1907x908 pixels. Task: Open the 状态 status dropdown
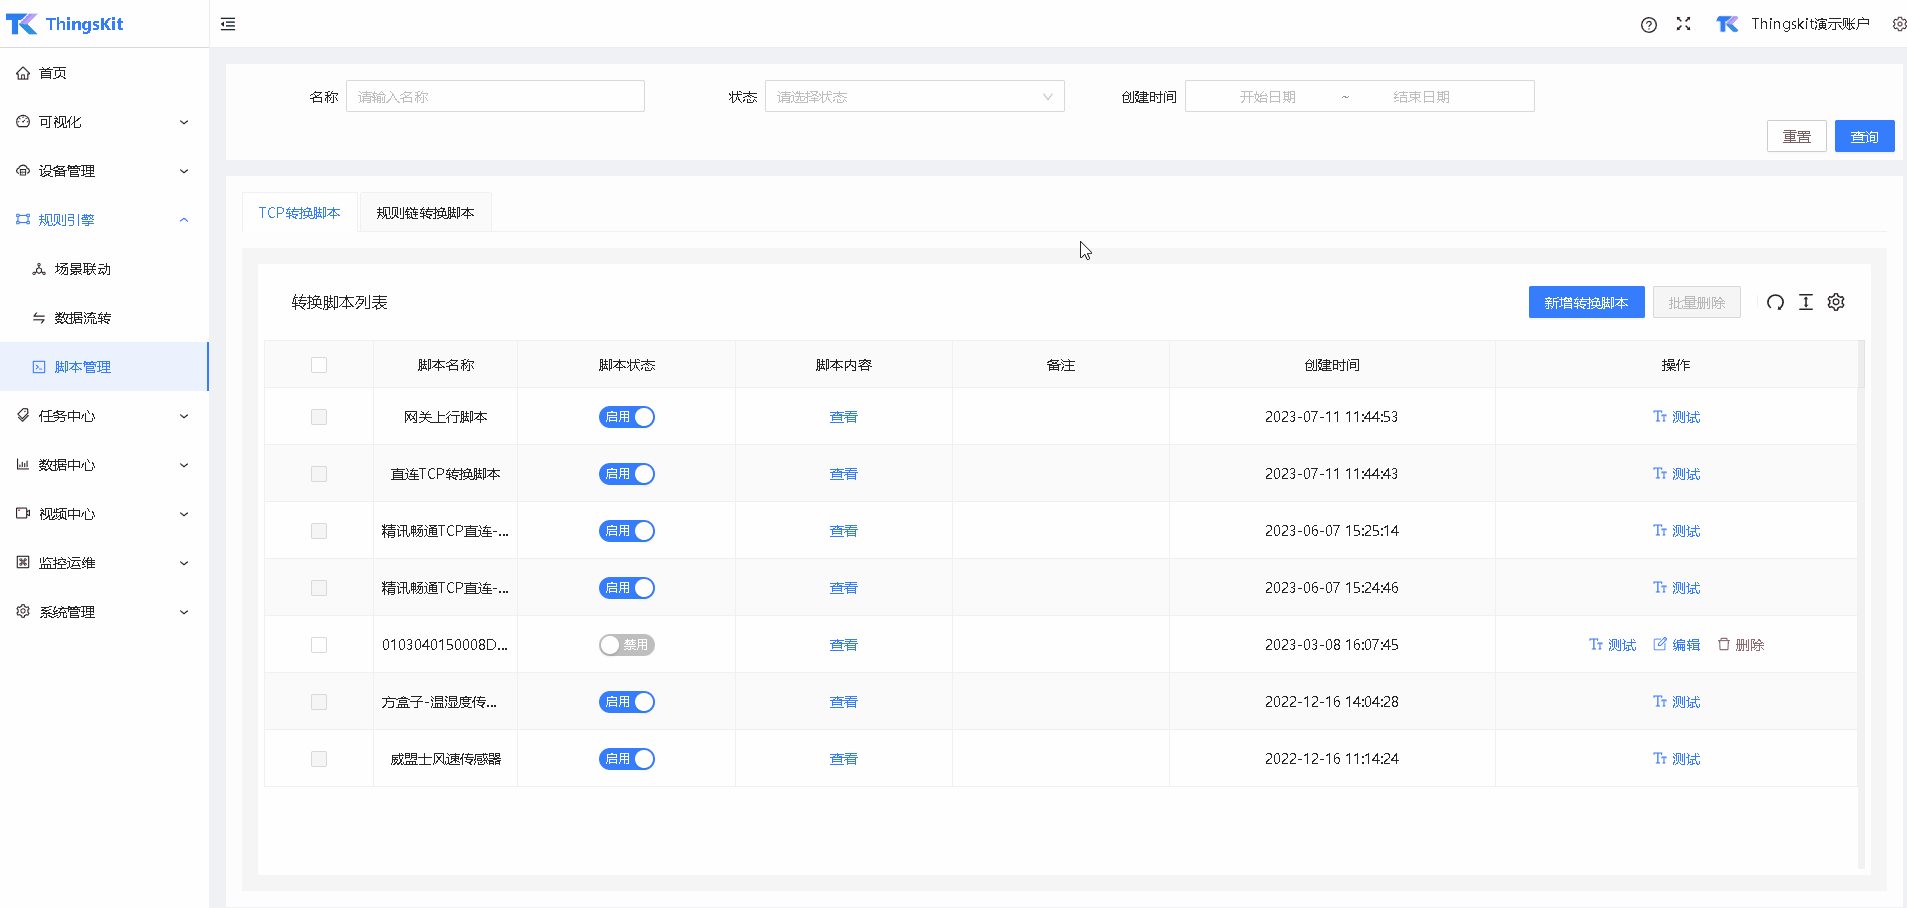(x=914, y=97)
